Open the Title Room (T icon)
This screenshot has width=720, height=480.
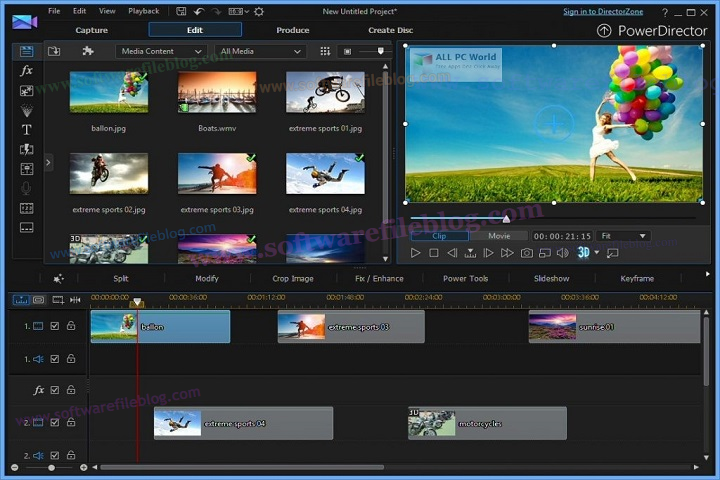pos(26,129)
